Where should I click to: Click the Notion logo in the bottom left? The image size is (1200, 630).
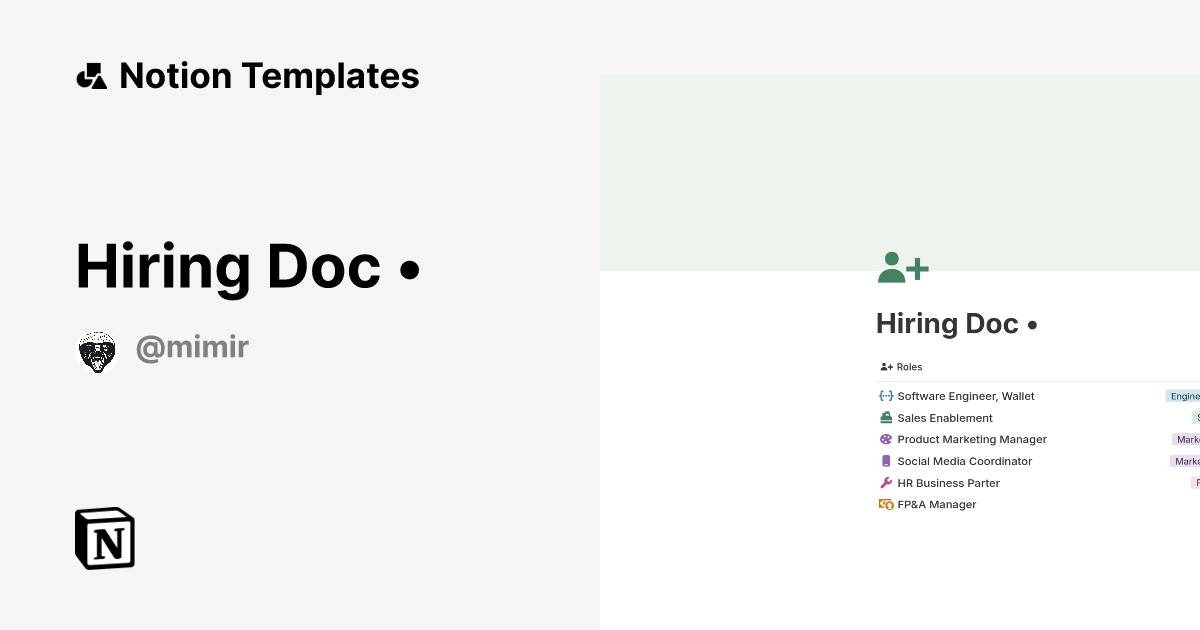tap(105, 538)
